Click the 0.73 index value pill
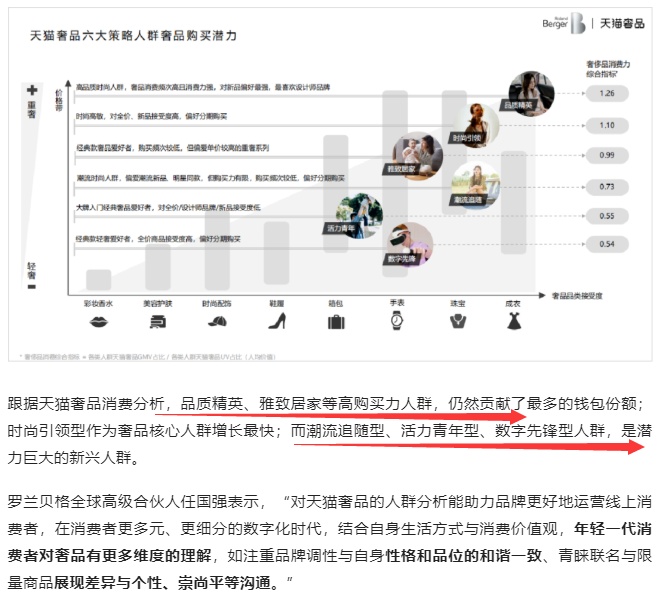The image size is (662, 602). 607,187
